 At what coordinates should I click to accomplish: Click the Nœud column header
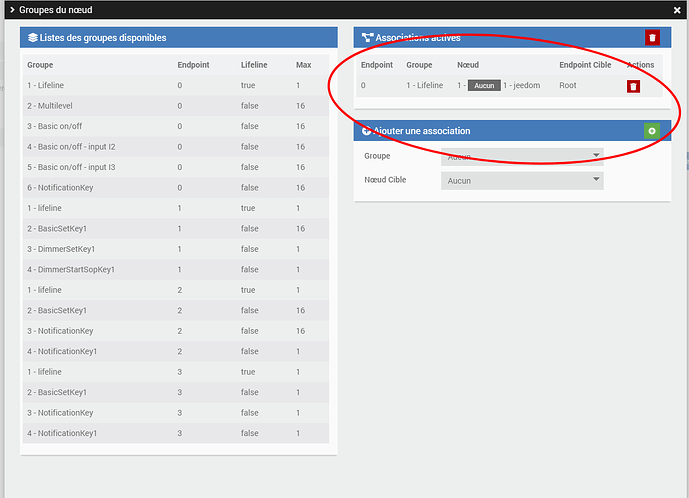click(x=468, y=65)
